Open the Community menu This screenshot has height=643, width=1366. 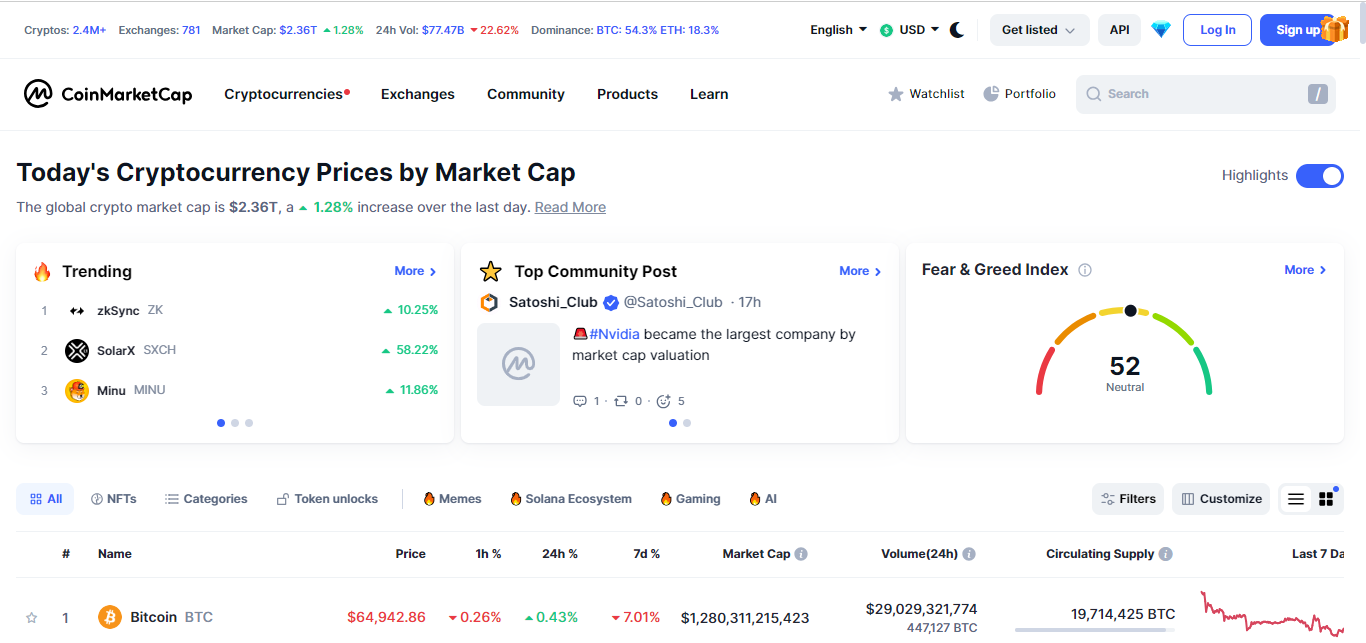[x=526, y=94]
